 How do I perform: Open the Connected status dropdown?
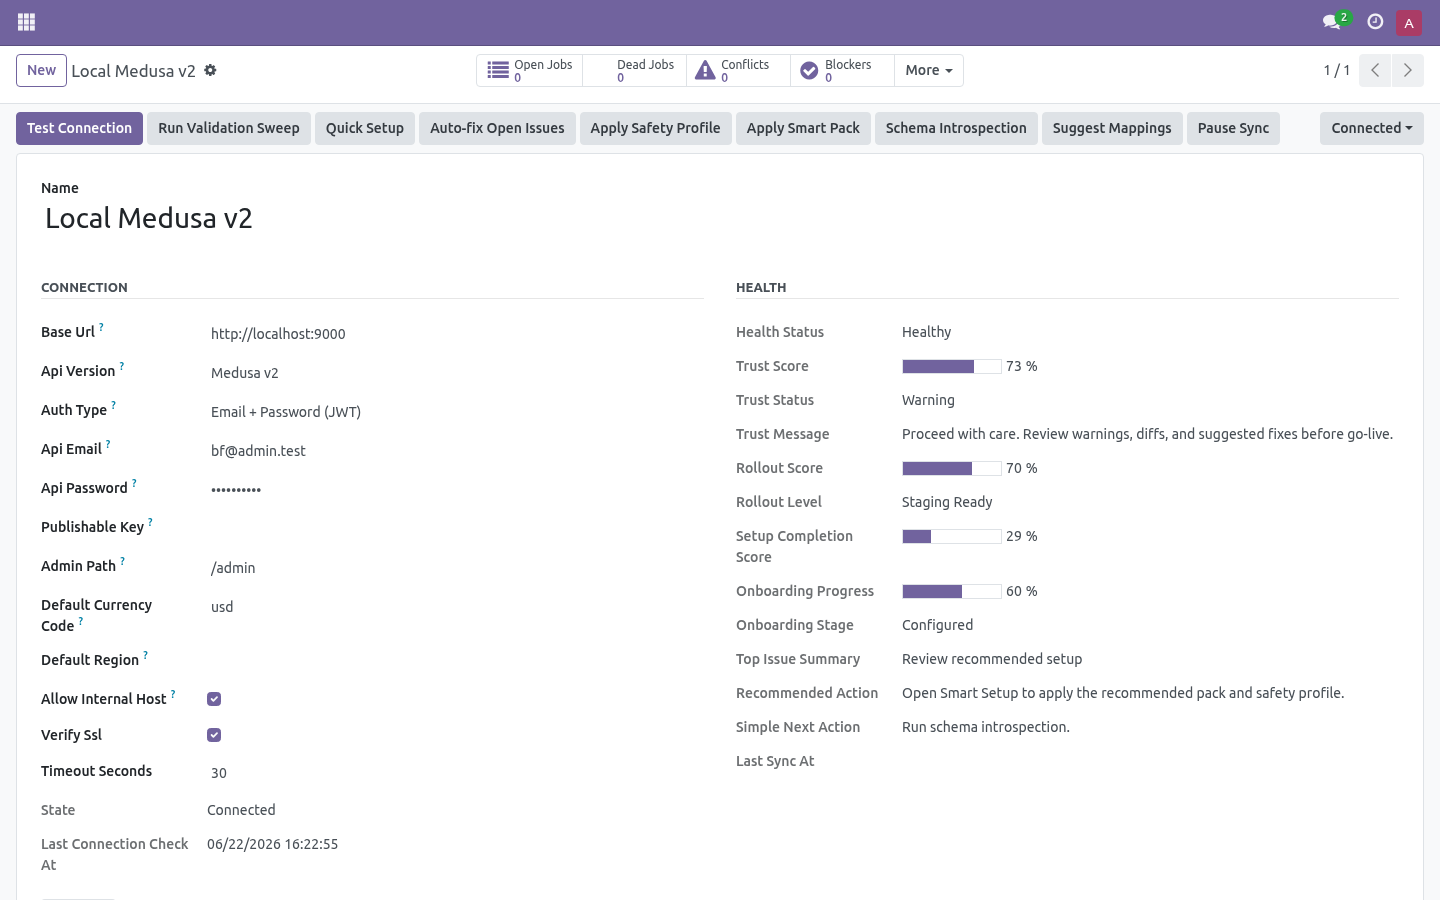[x=1372, y=128]
